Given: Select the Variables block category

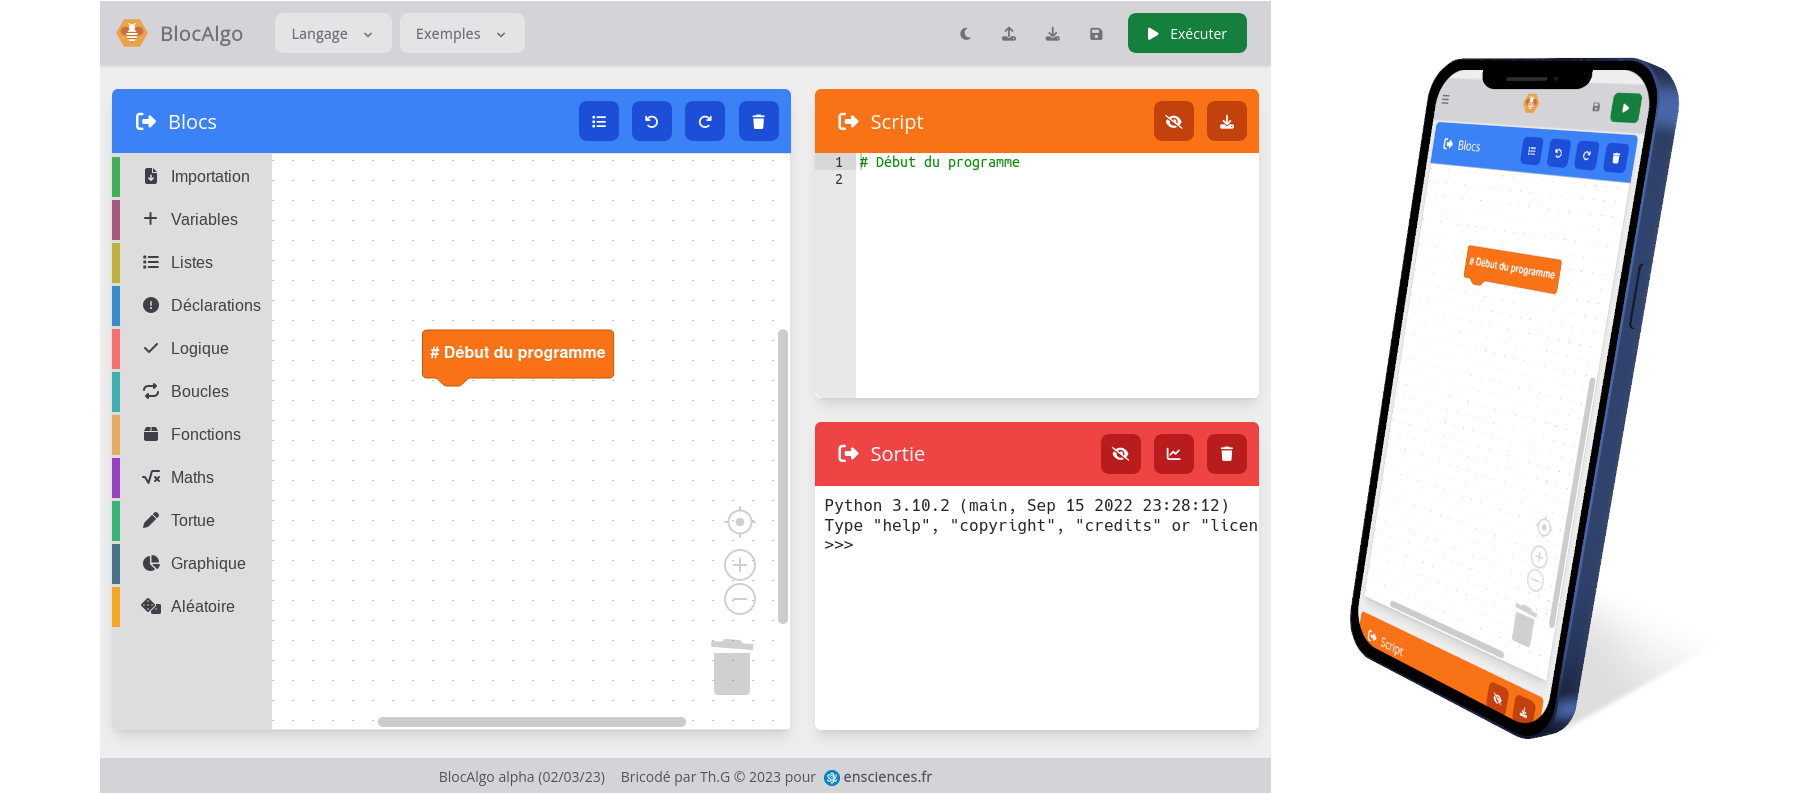Looking at the screenshot, I should point(204,219).
